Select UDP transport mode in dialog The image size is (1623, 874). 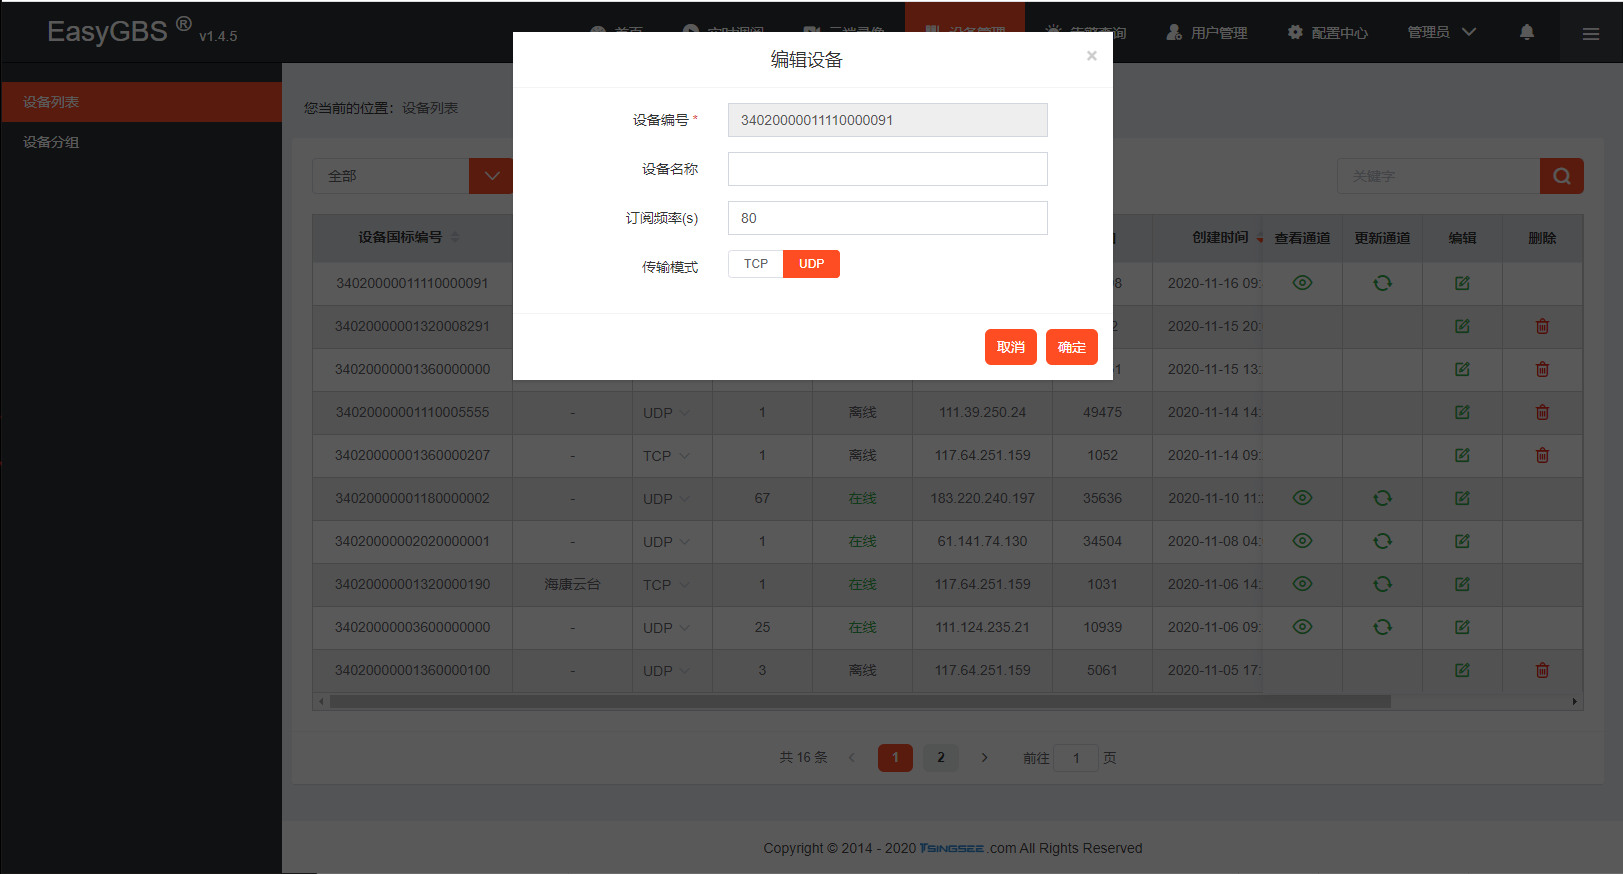click(811, 264)
